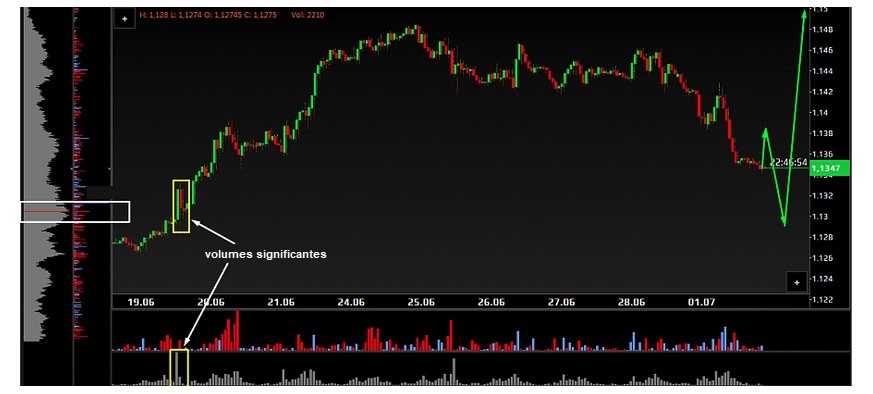Click the 22:46:54 candle countdown timer
This screenshot has width=873, height=394.
788,162
